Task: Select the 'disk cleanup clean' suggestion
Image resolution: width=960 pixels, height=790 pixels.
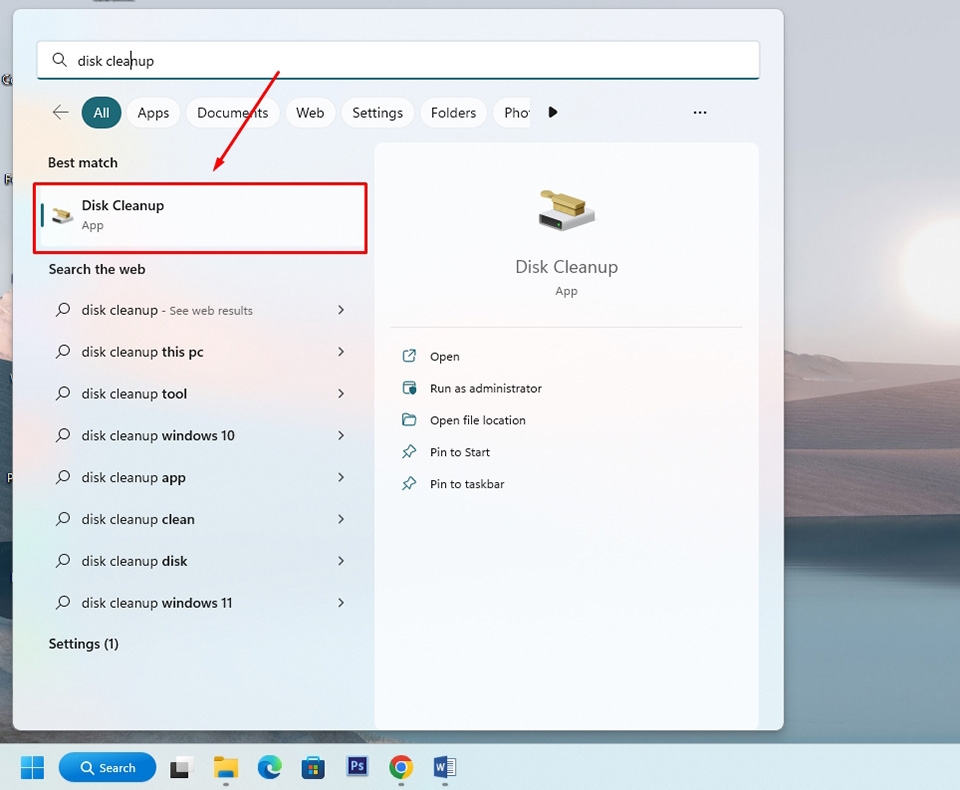Action: point(200,519)
